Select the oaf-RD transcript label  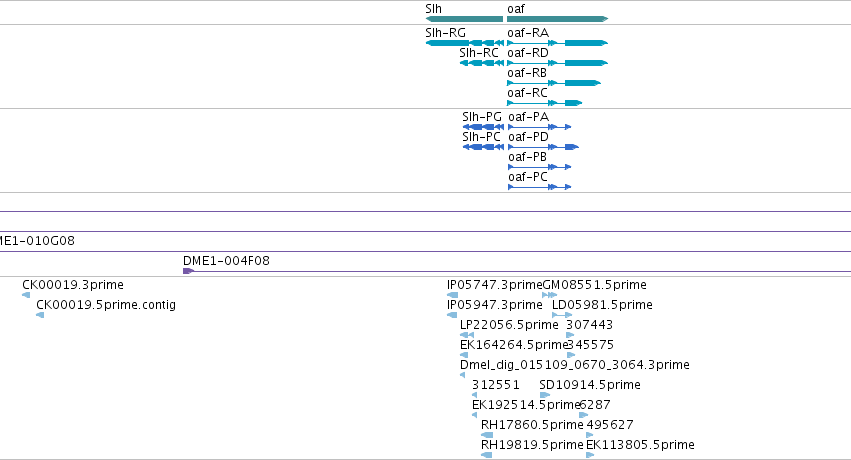[x=528, y=53]
